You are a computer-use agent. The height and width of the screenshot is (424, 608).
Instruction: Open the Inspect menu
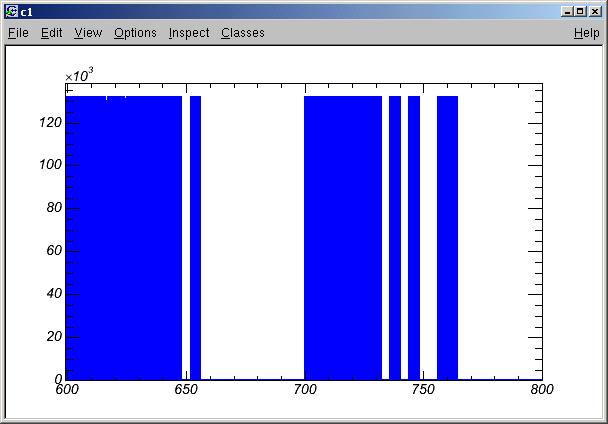[x=189, y=33]
